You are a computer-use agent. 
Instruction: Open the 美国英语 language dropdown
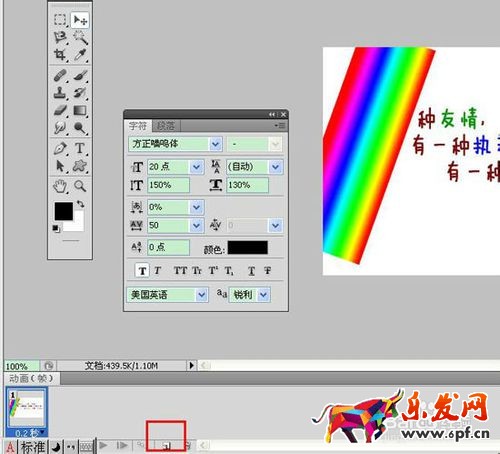coord(201,295)
